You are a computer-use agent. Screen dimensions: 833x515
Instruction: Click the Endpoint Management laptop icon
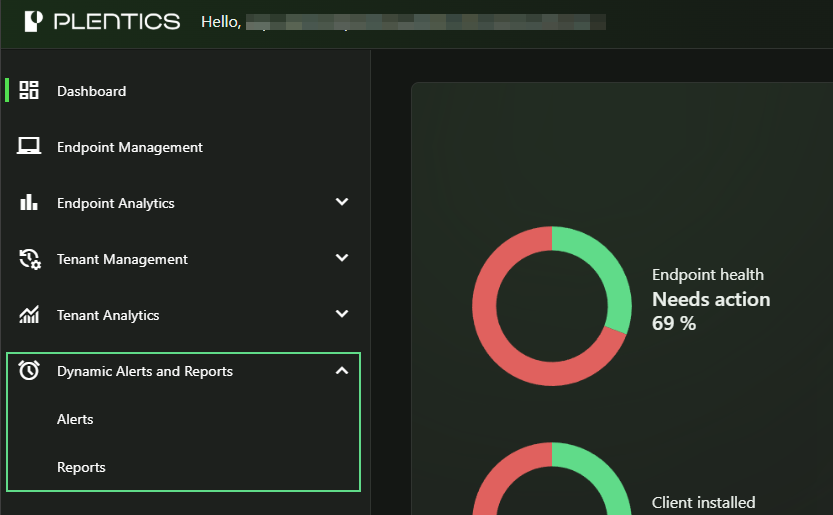[29, 146]
